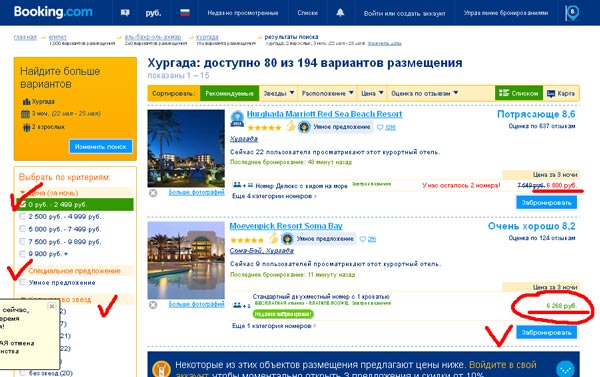Click the Moevenpick five-star rating icons

point(247,240)
